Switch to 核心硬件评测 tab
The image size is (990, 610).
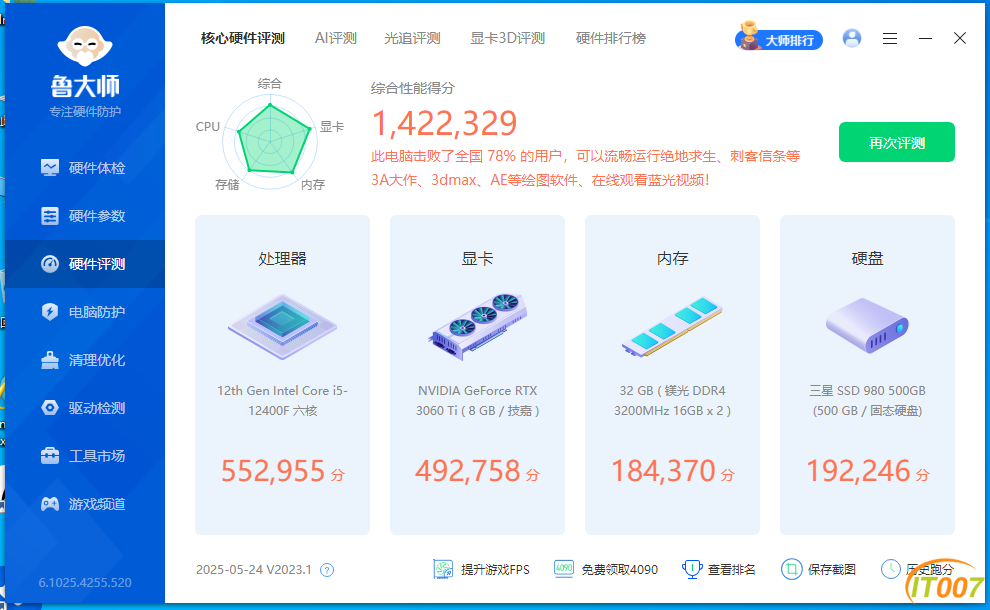click(x=243, y=39)
